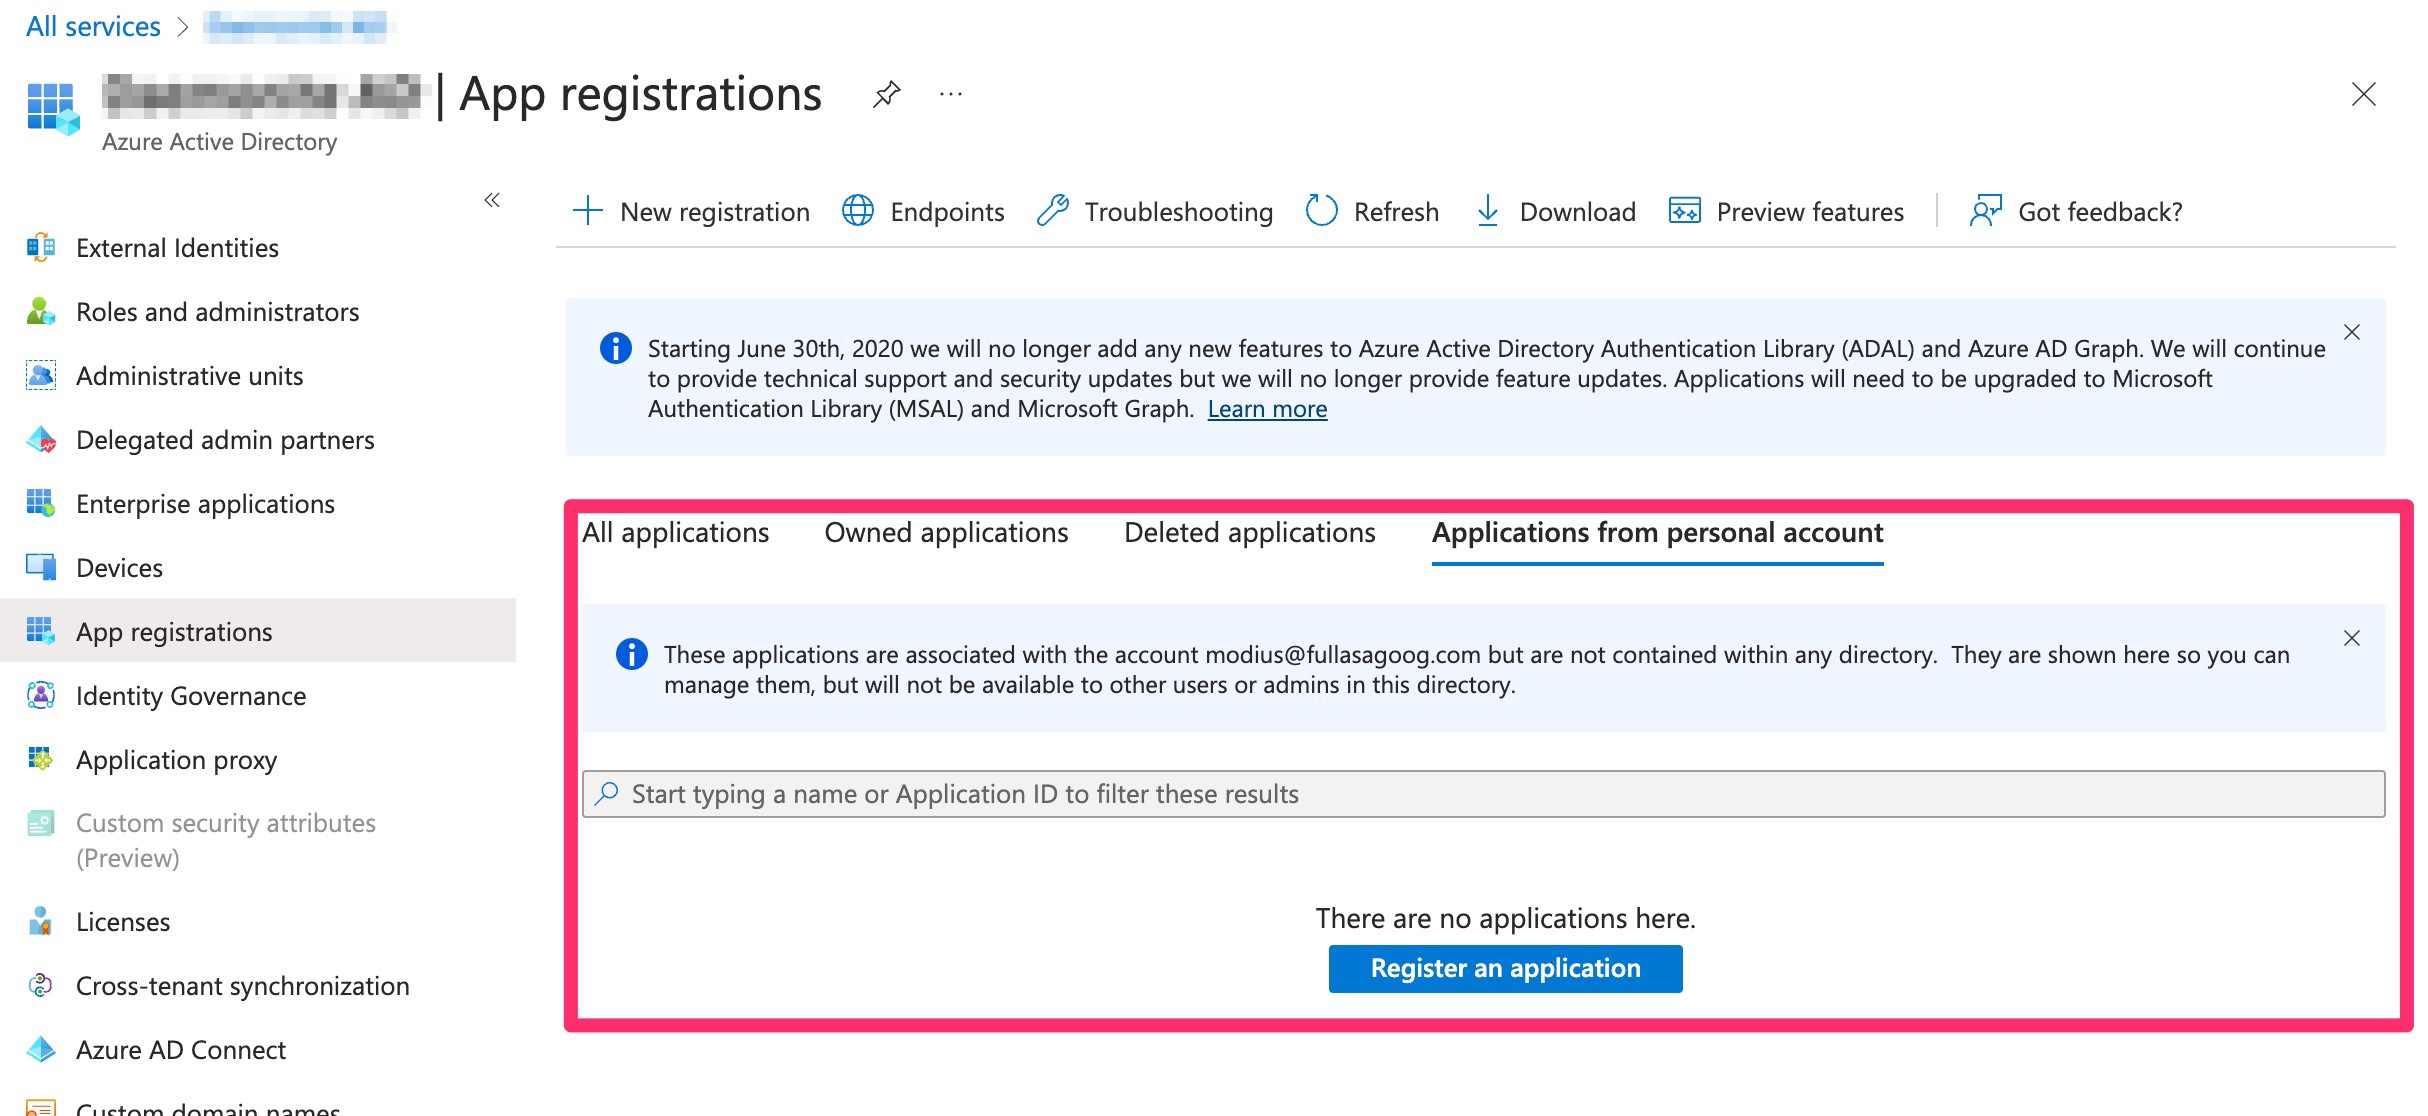Pin the App registrations blade

(x=887, y=95)
